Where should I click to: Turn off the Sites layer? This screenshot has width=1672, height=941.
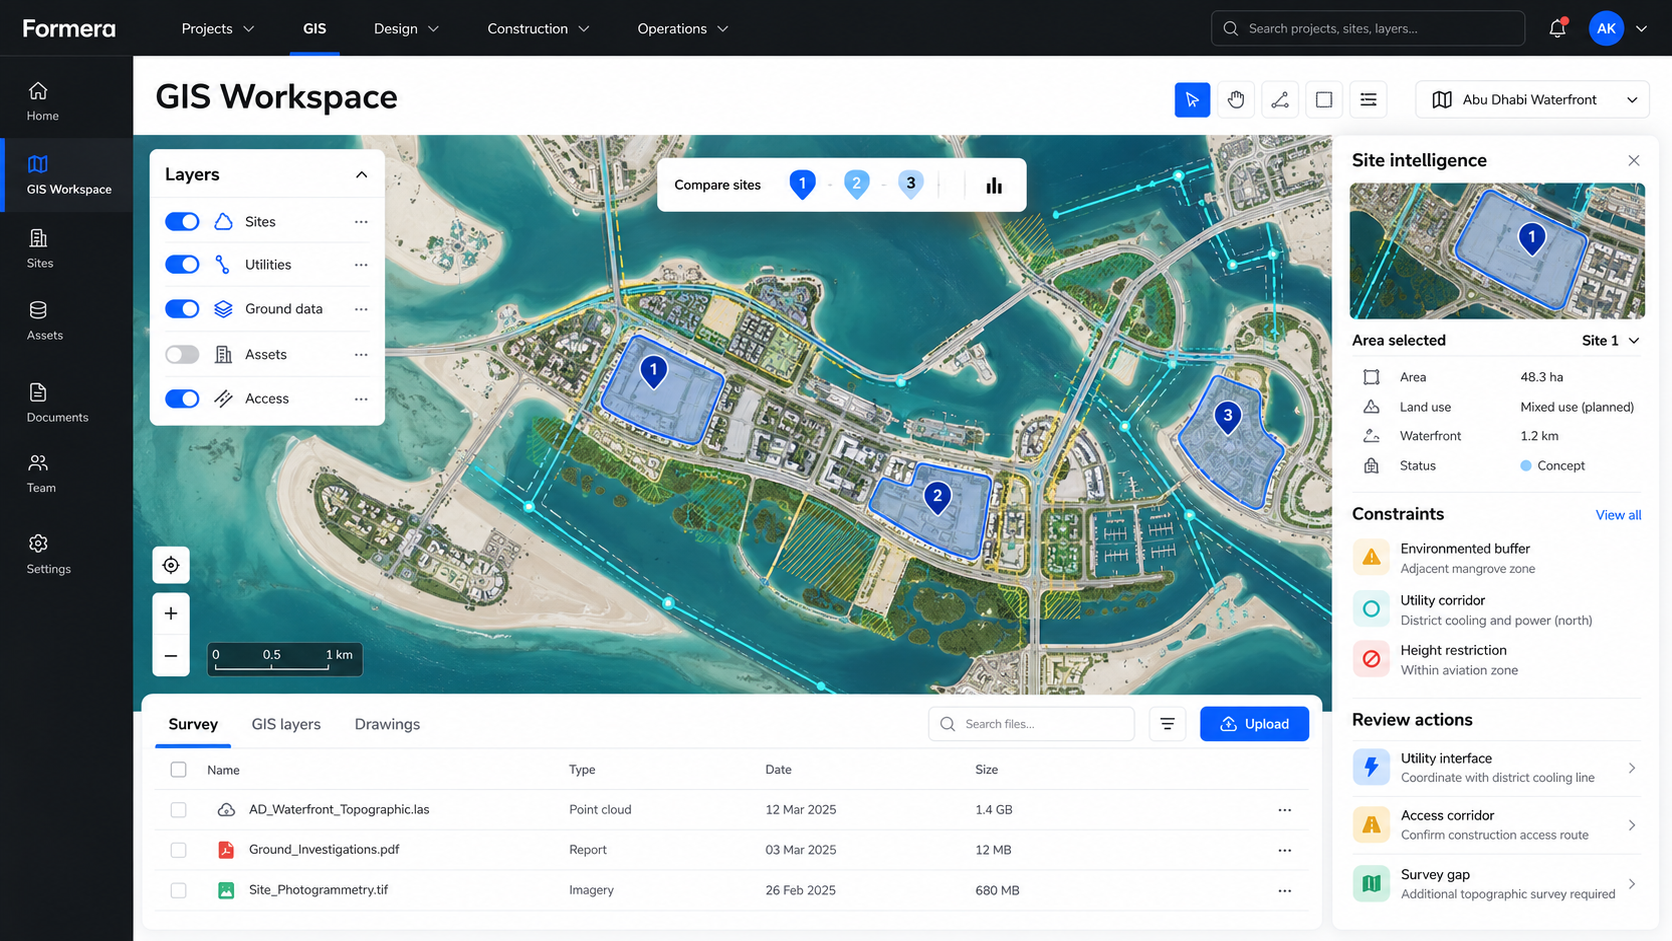tap(182, 222)
